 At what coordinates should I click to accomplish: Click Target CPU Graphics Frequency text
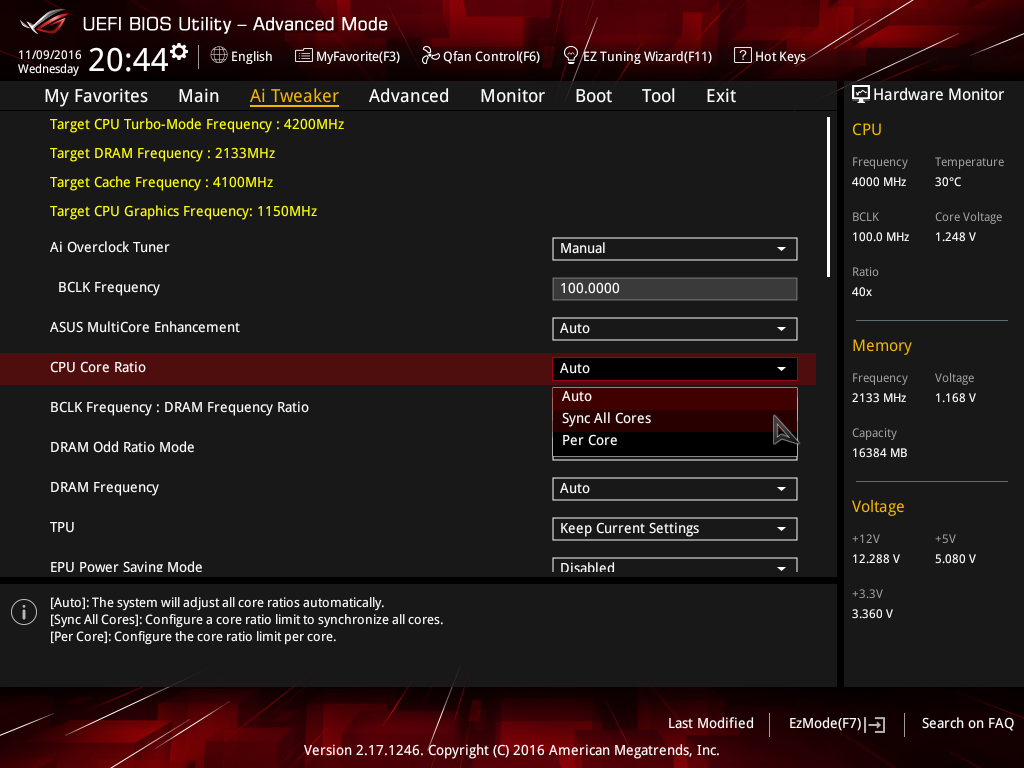tap(184, 212)
